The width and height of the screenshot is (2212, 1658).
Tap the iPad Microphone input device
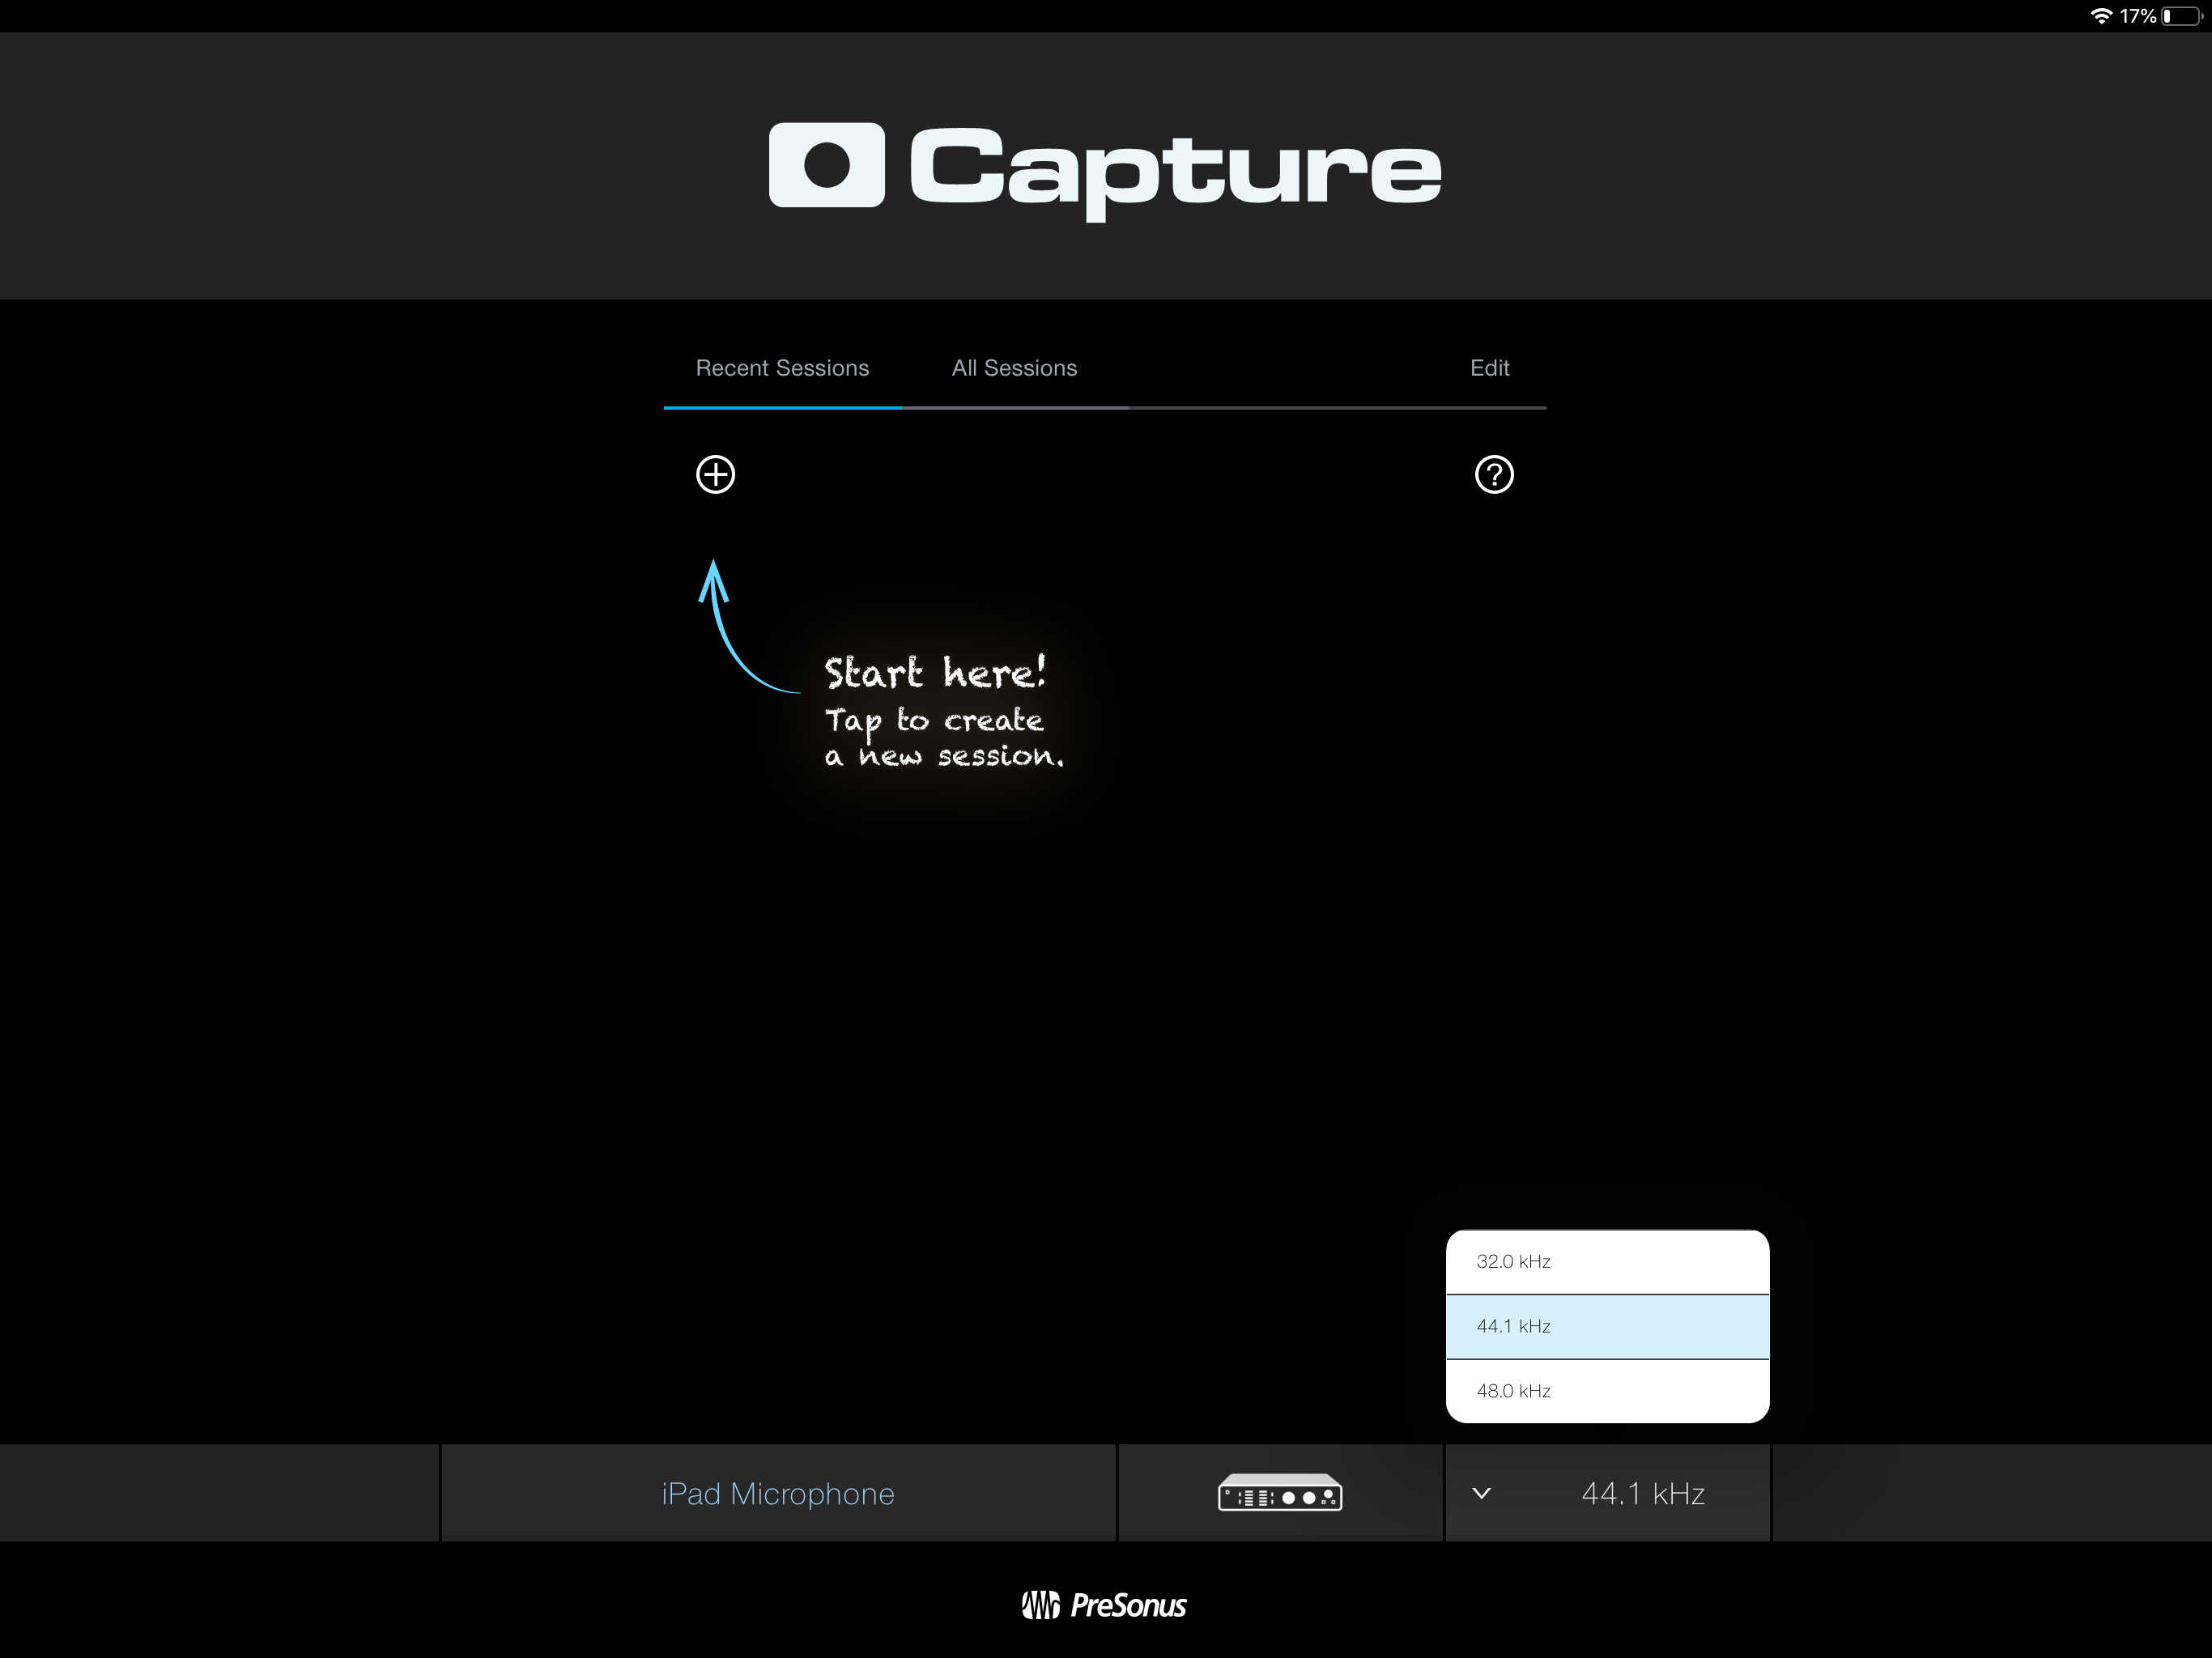coord(778,1493)
